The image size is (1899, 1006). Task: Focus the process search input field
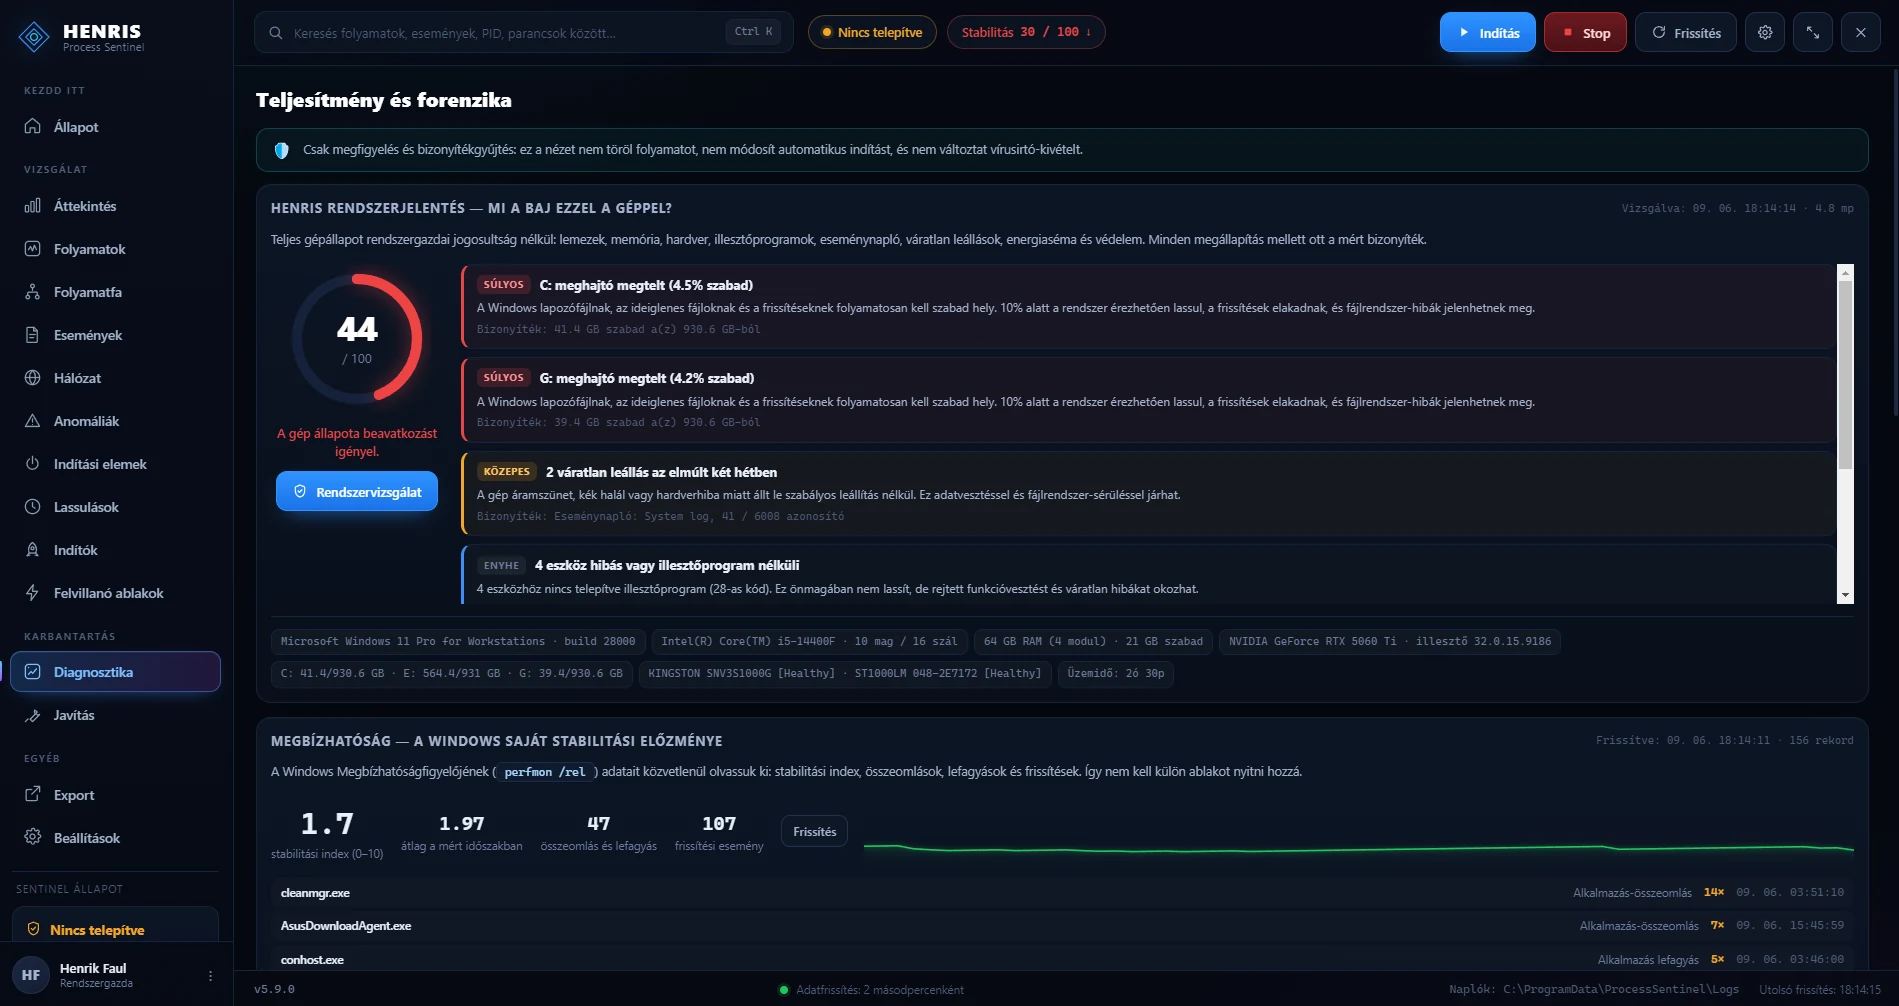point(524,32)
